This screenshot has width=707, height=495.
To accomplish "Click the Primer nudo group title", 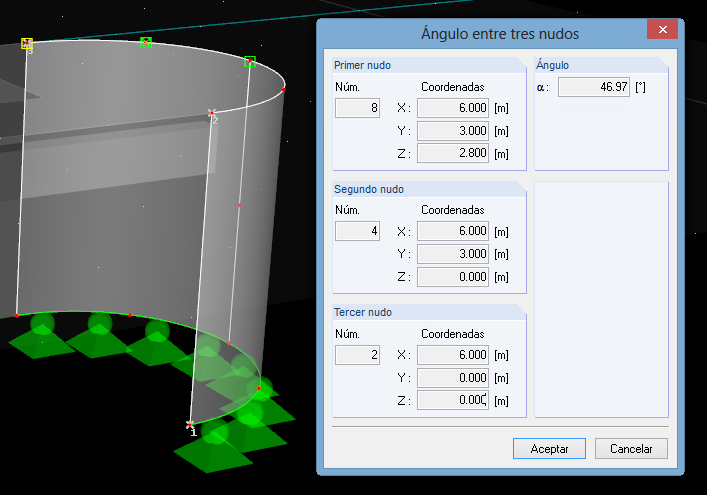I will (362, 65).
